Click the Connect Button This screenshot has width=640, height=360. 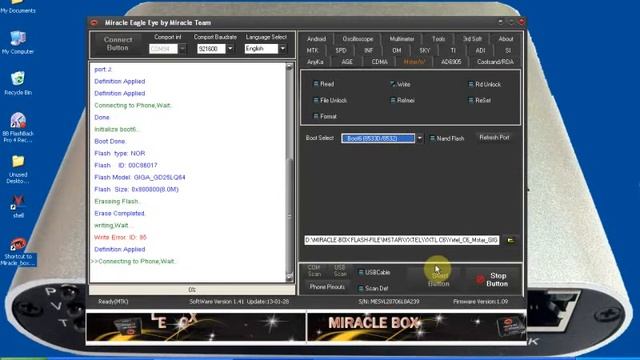118,44
